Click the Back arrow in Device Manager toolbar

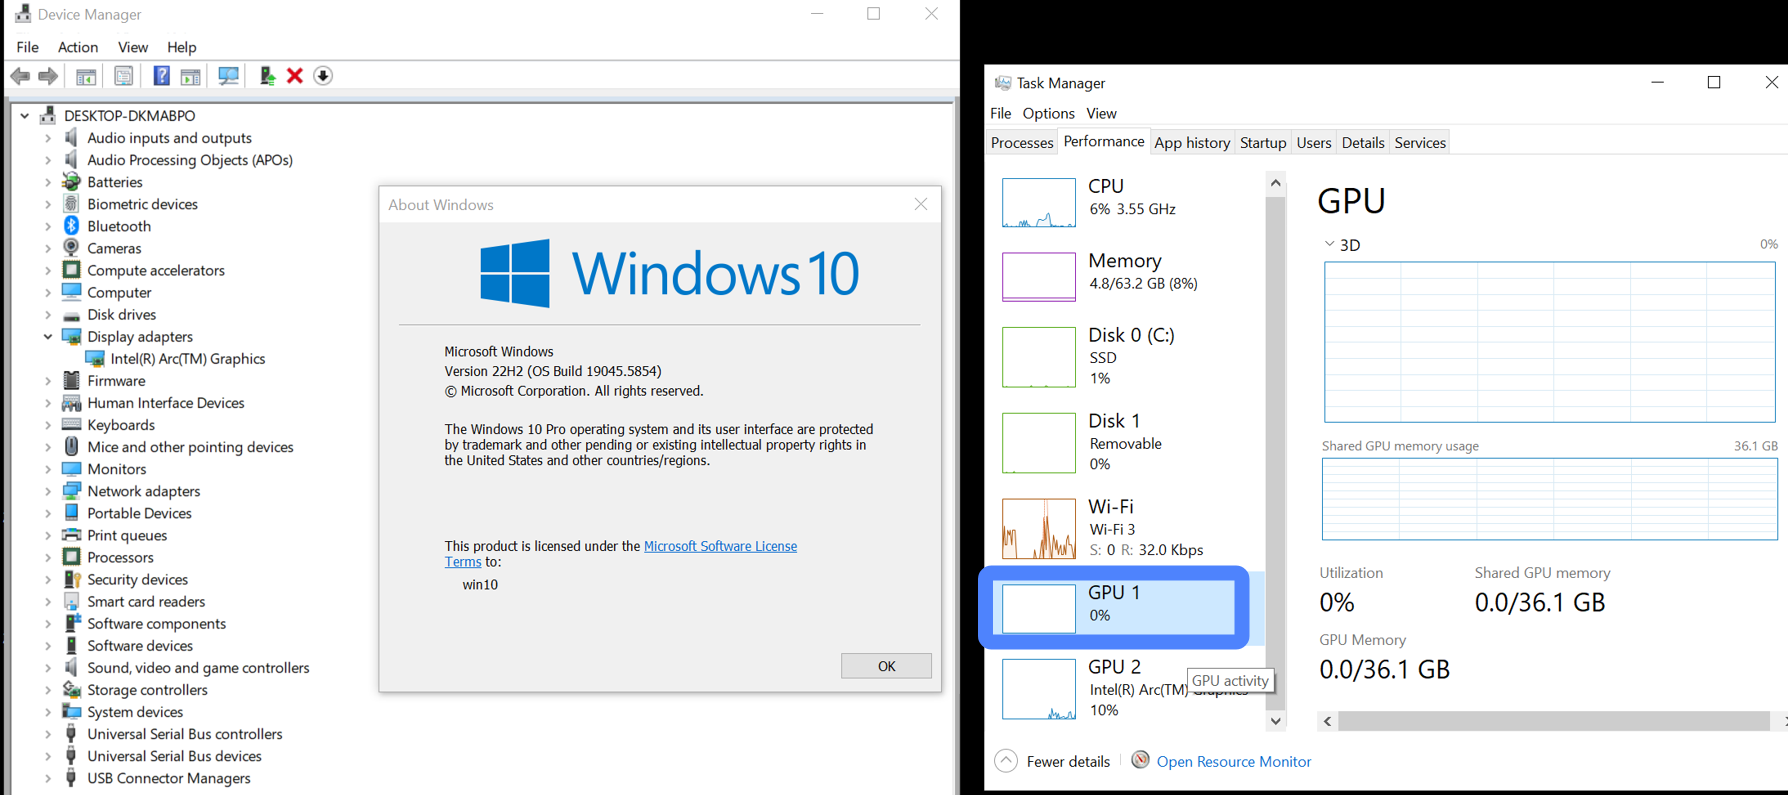[20, 76]
